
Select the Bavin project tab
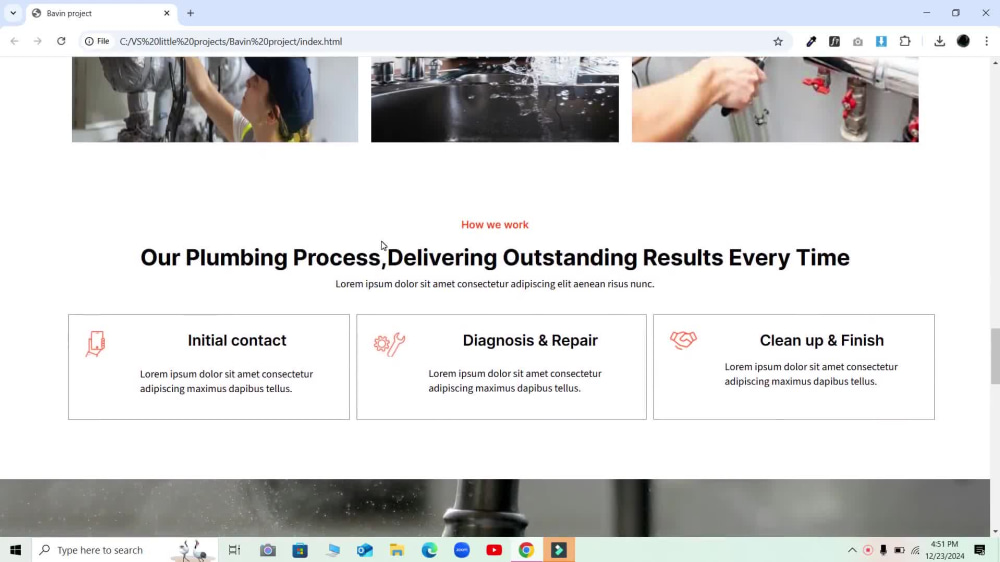click(101, 13)
